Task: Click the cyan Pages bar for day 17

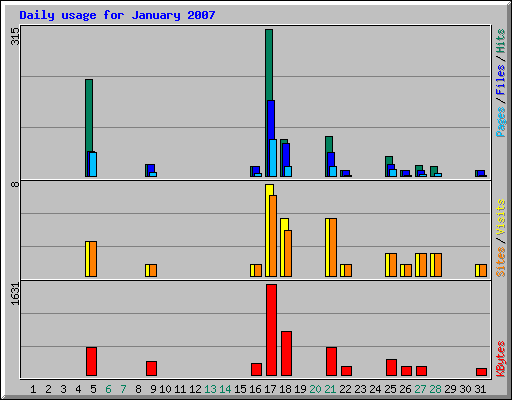Action: click(273, 158)
